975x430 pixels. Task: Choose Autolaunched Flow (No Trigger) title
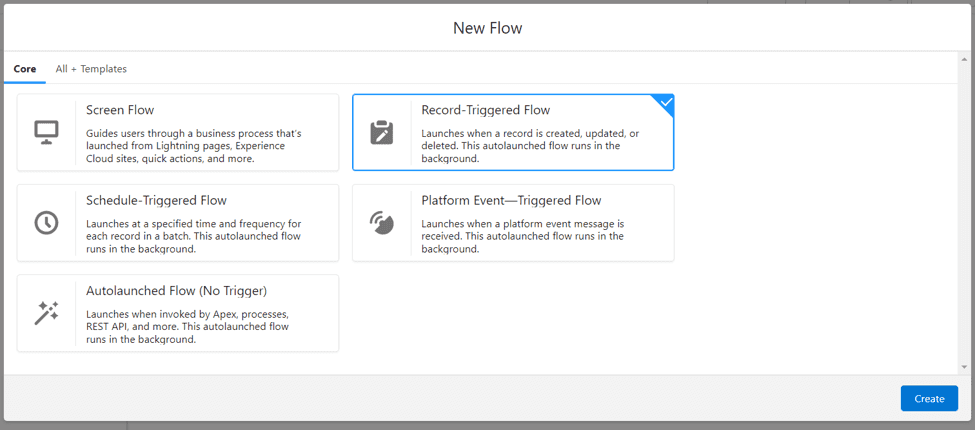176,291
